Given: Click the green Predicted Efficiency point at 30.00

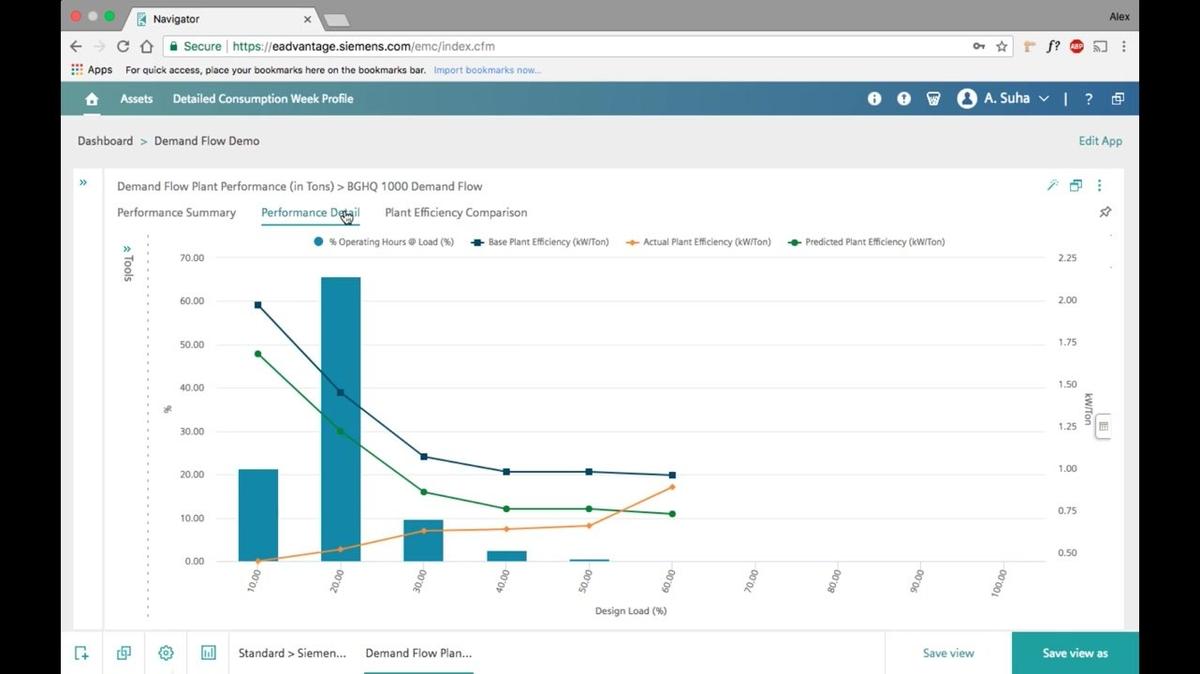Looking at the screenshot, I should pyautogui.click(x=424, y=492).
